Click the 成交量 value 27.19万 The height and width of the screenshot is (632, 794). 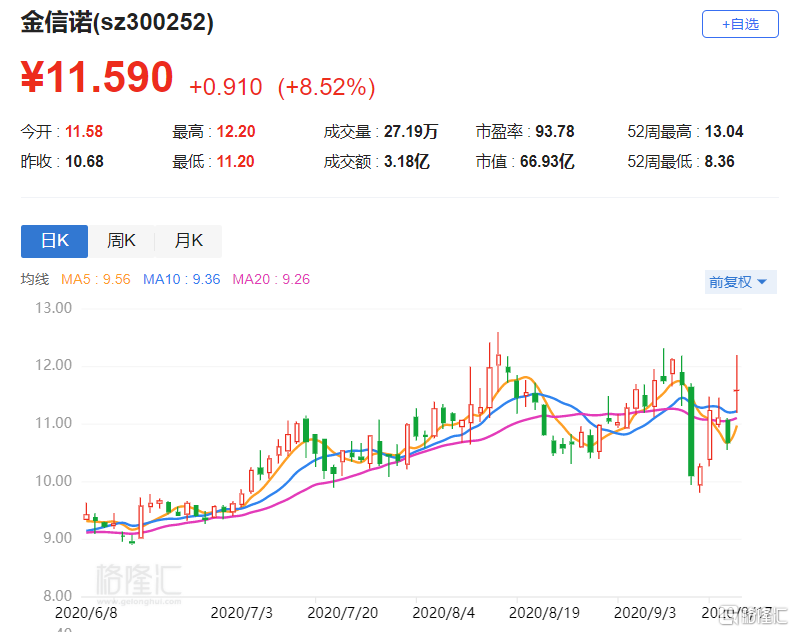coord(411,132)
